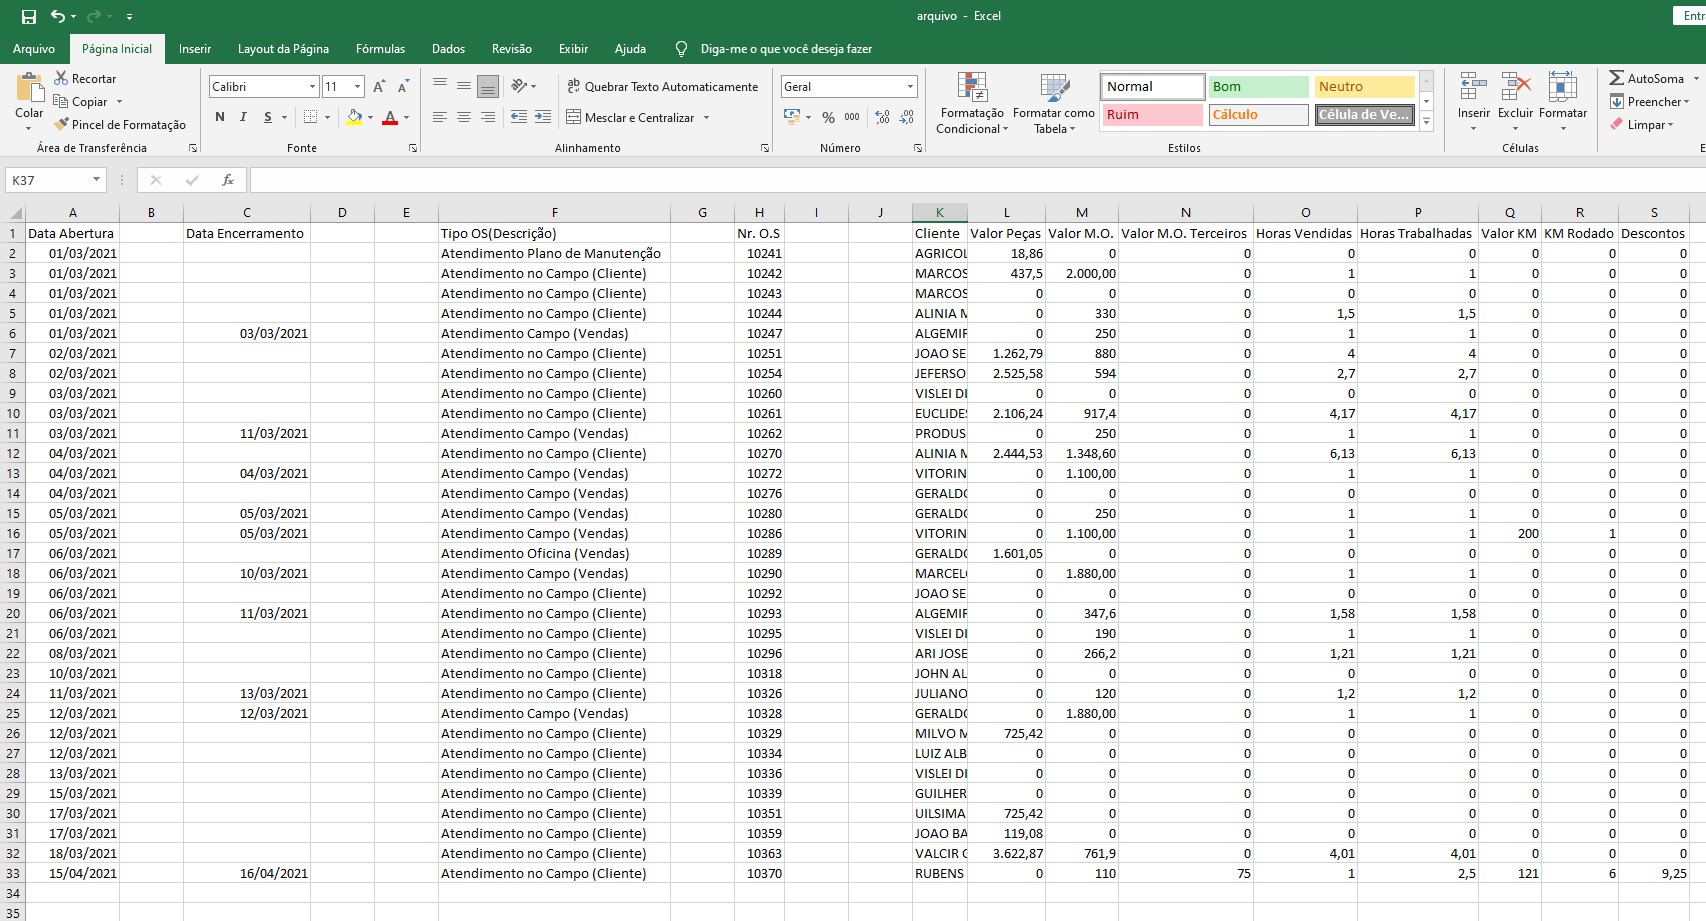This screenshot has width=1706, height=921.
Task: Click the Mesclar e Centralizar button
Action: click(x=630, y=117)
